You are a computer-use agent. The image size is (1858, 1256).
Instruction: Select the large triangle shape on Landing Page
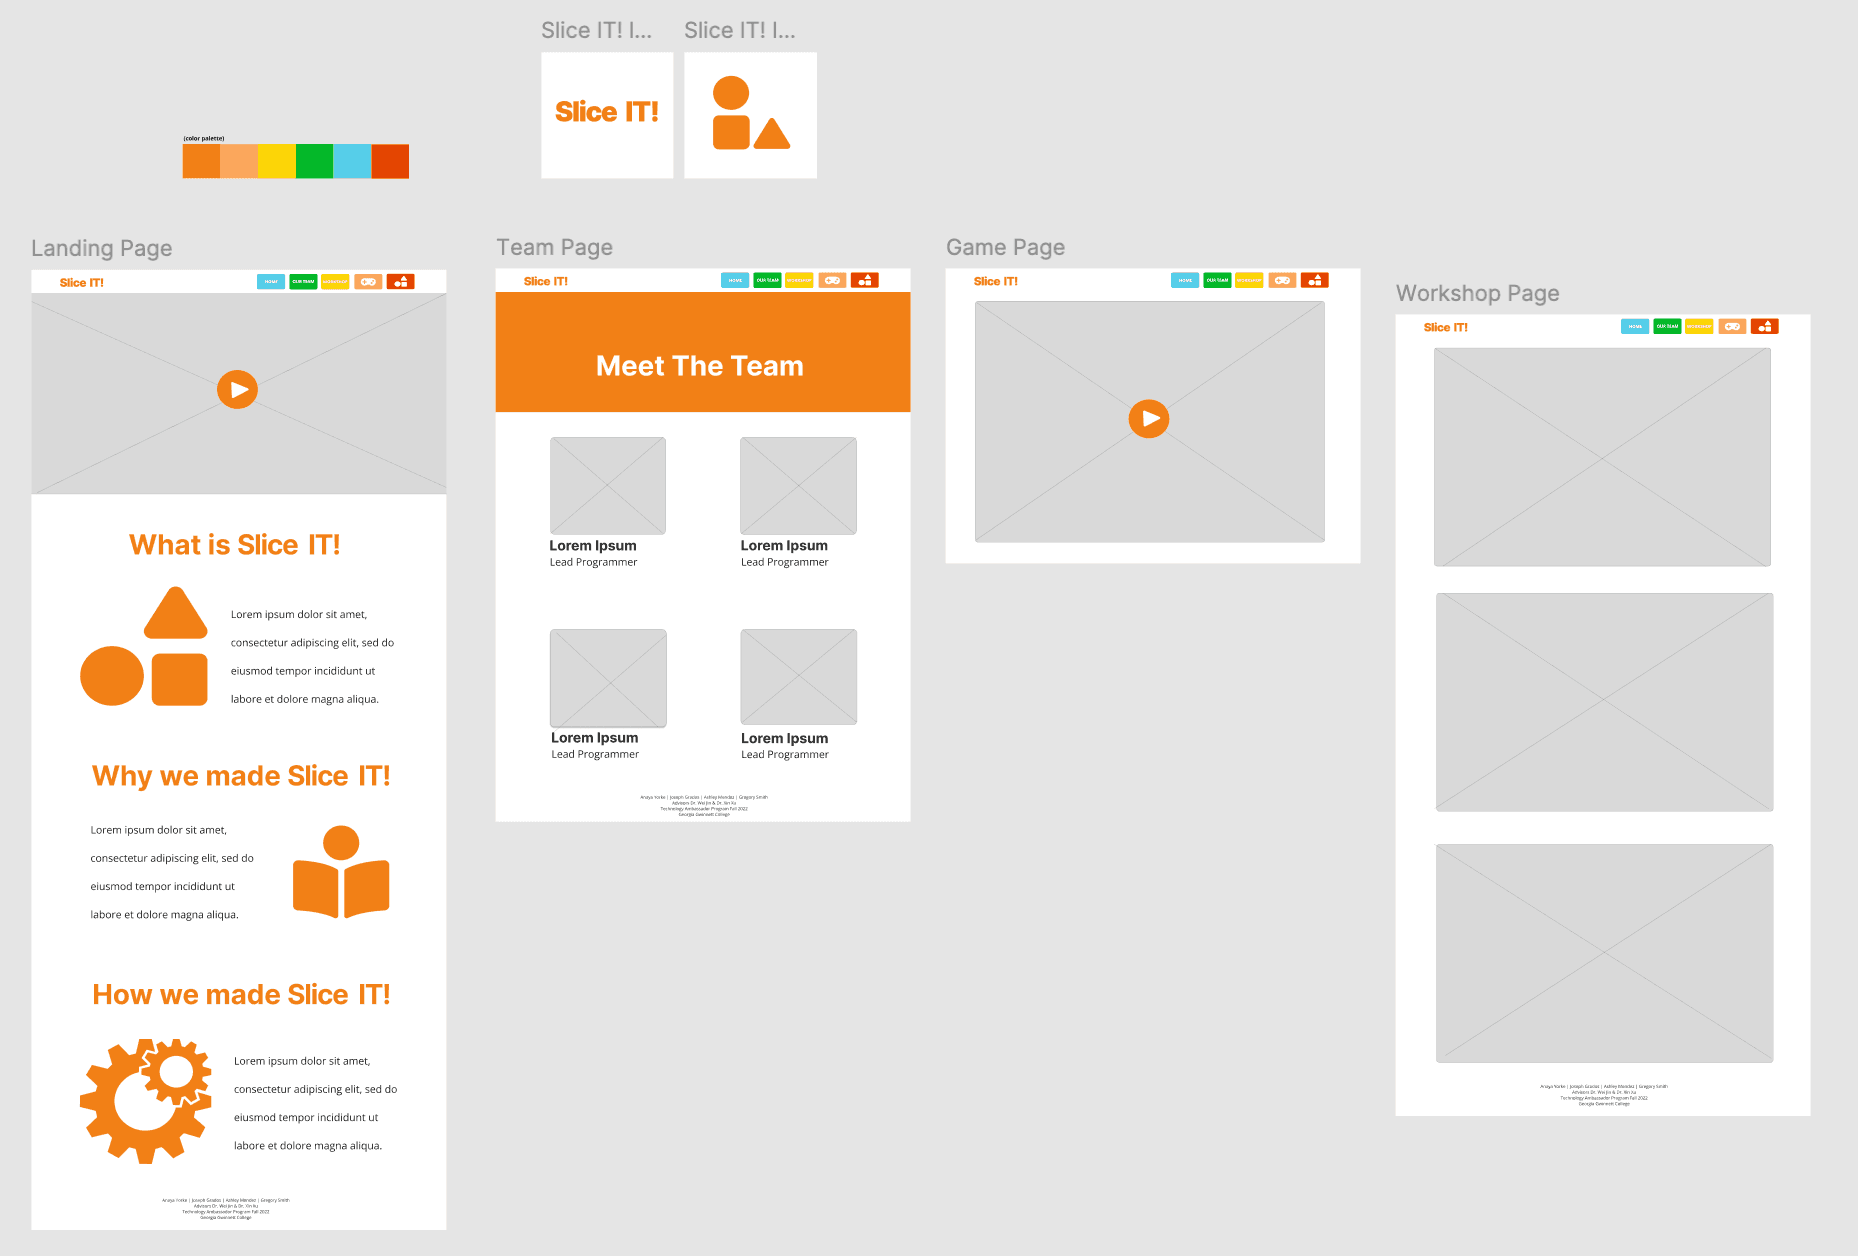point(176,614)
